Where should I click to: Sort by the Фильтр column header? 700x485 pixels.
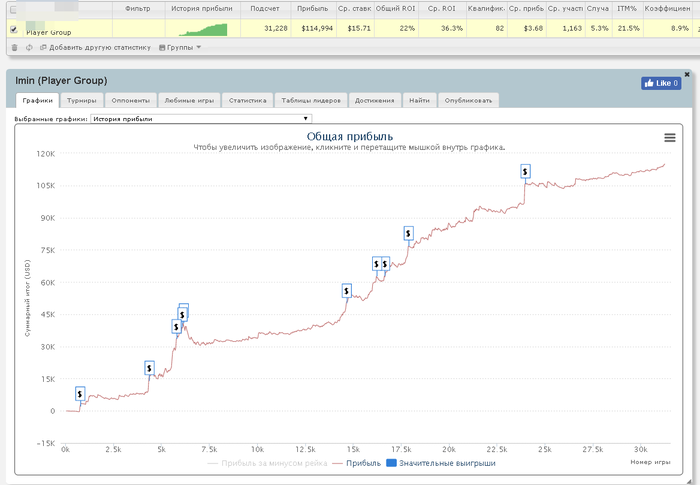(138, 8)
